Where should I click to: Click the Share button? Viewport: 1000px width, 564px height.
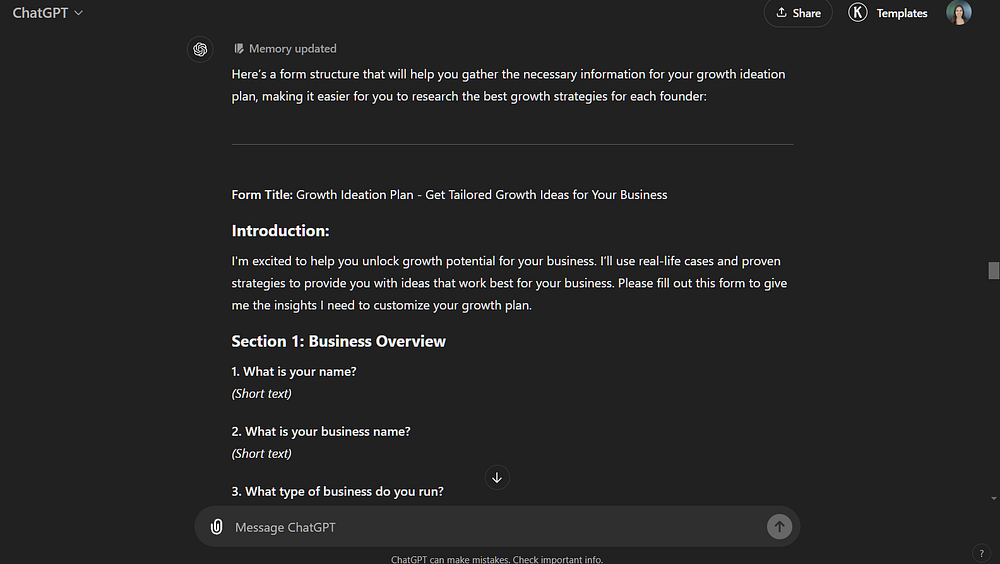(798, 13)
